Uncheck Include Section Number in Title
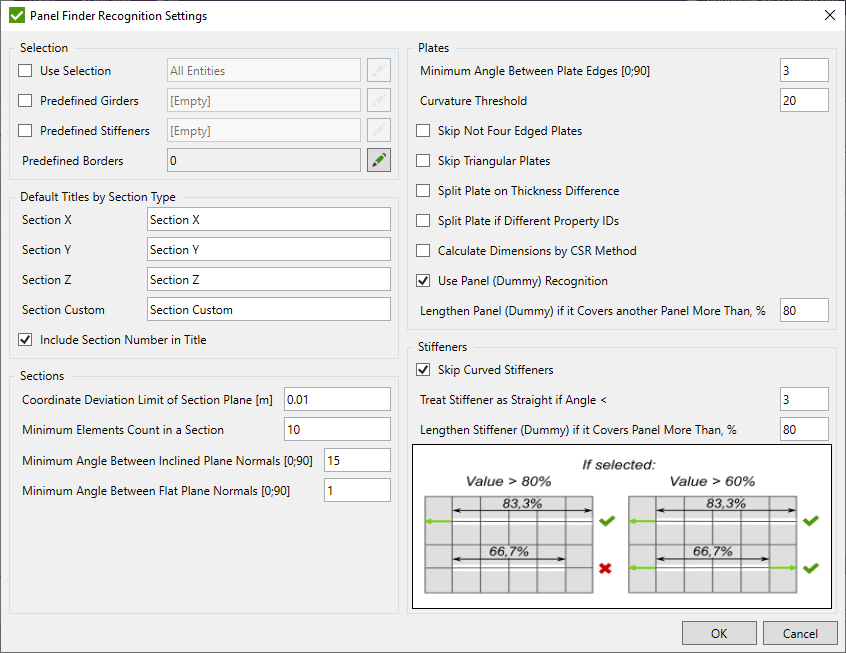The width and height of the screenshot is (846, 653). click(x=25, y=339)
